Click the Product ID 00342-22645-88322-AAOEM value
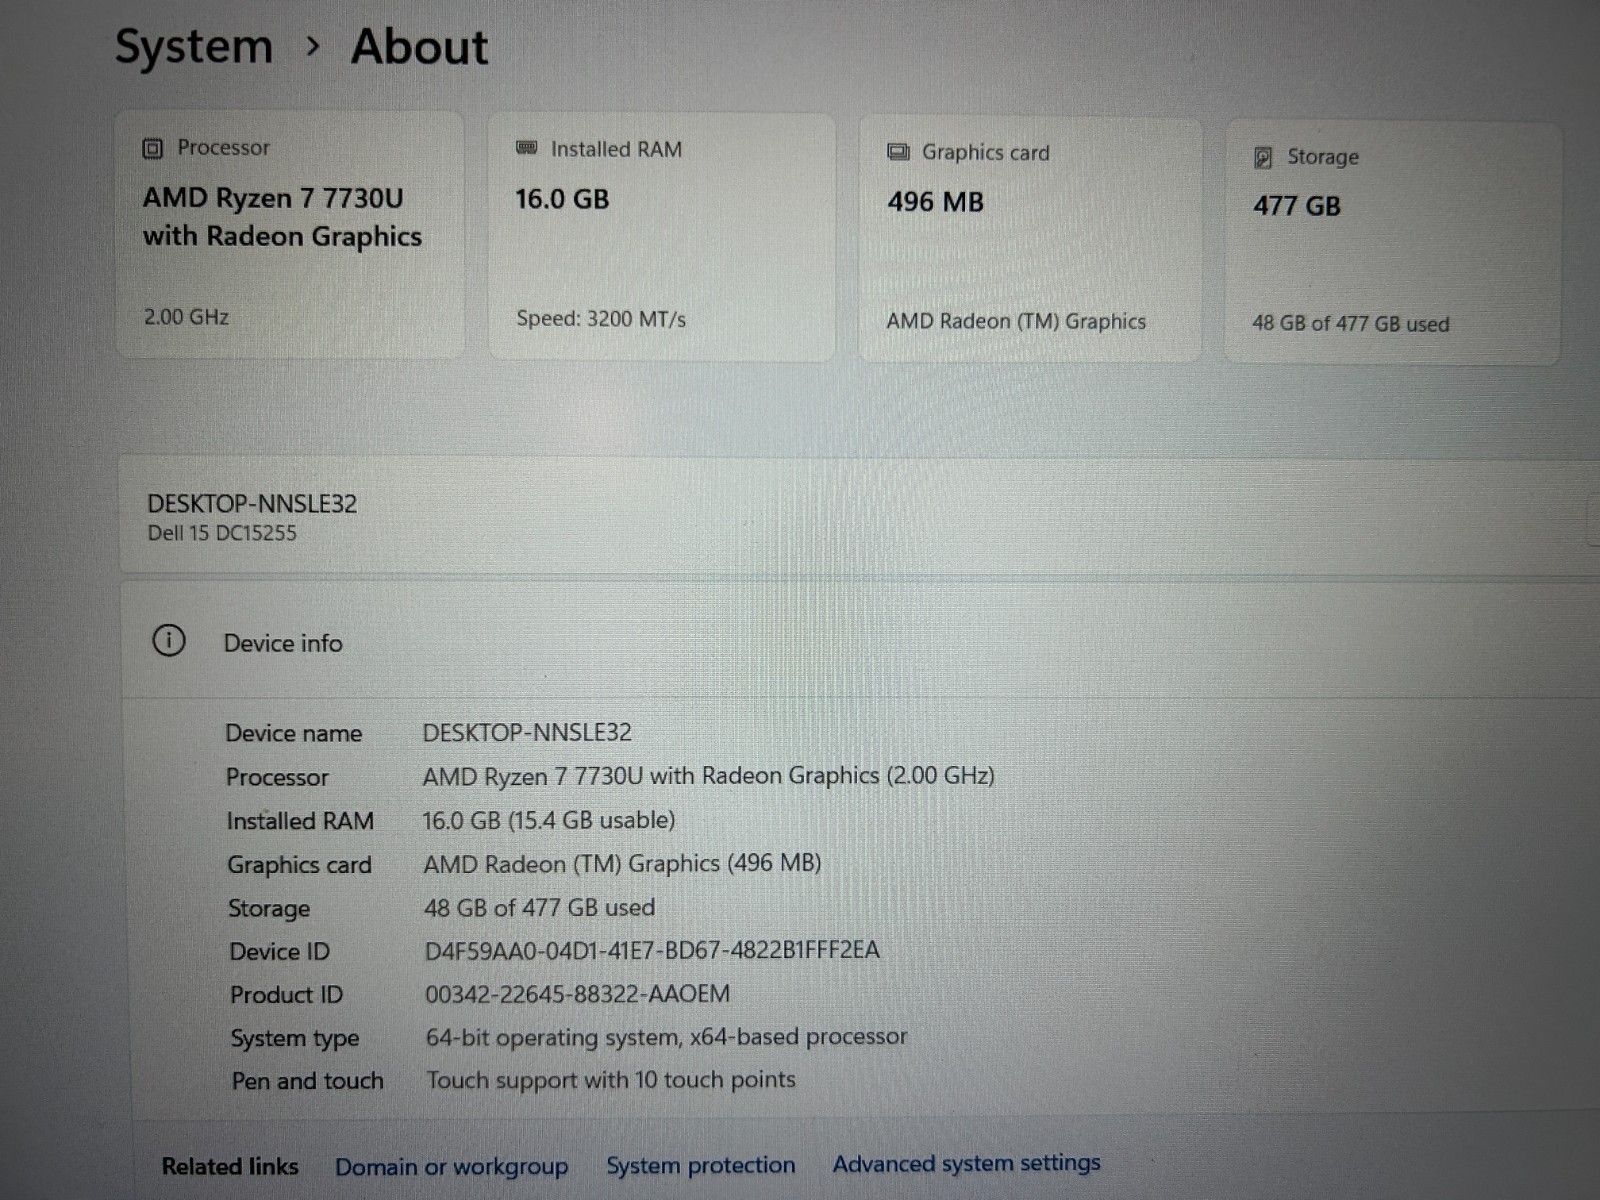 pyautogui.click(x=578, y=994)
